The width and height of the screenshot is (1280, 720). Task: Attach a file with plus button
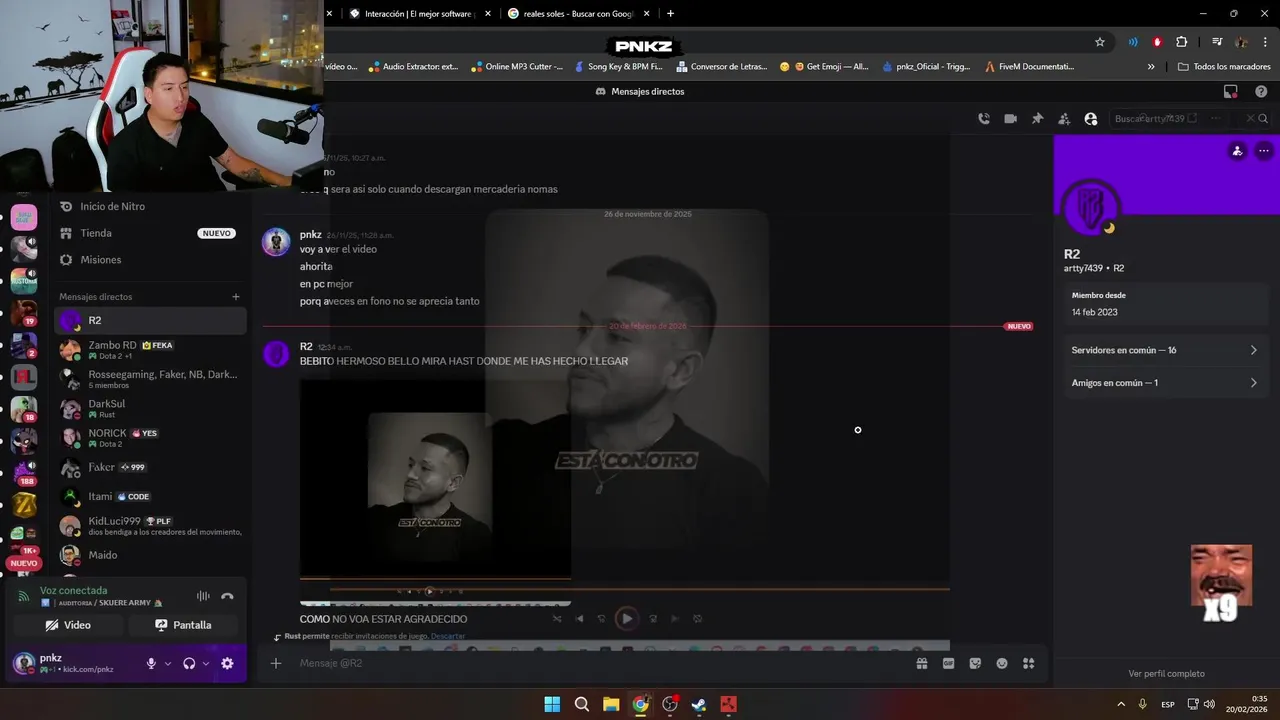[276, 663]
